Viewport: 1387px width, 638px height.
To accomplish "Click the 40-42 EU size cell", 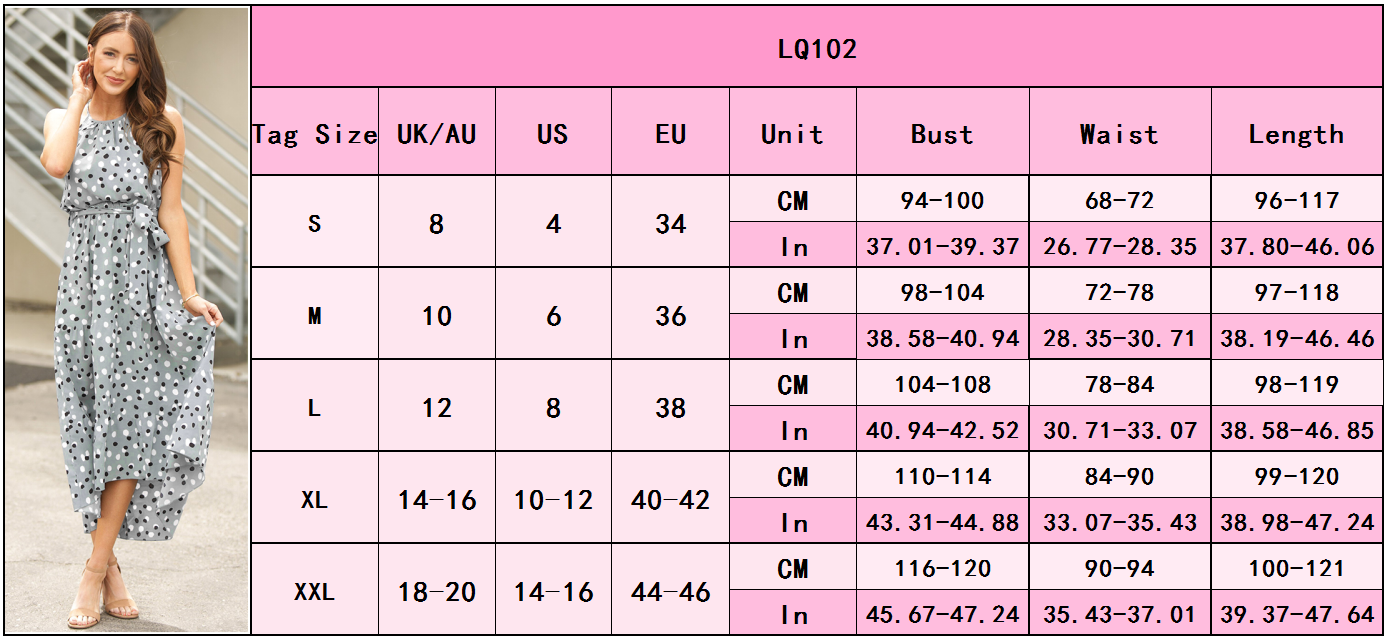I will [670, 500].
